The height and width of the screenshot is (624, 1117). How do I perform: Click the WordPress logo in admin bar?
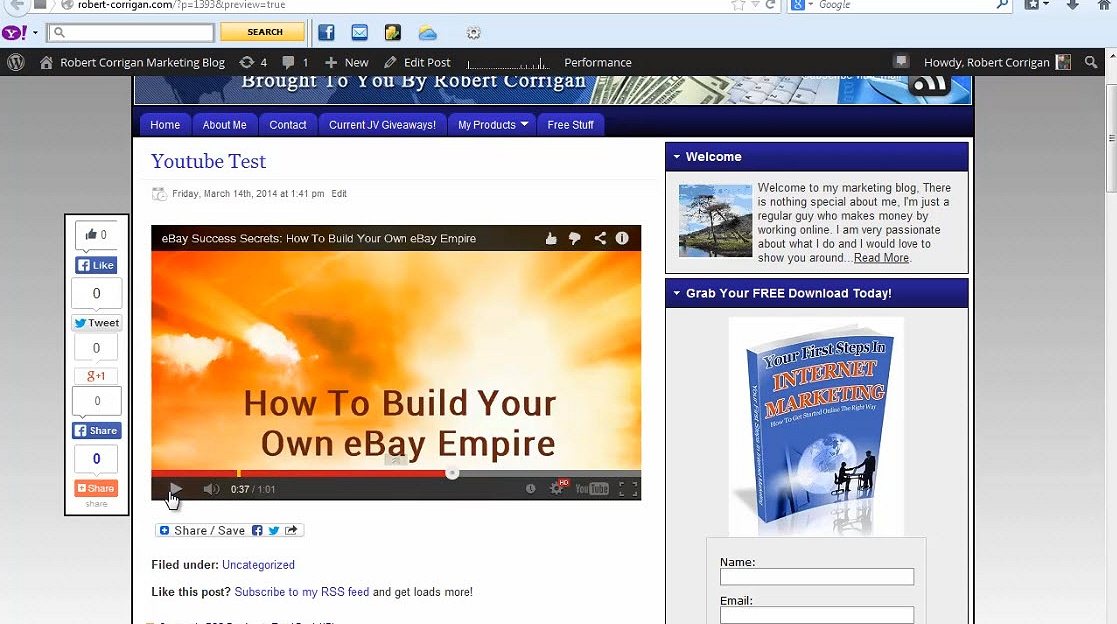pyautogui.click(x=16, y=63)
